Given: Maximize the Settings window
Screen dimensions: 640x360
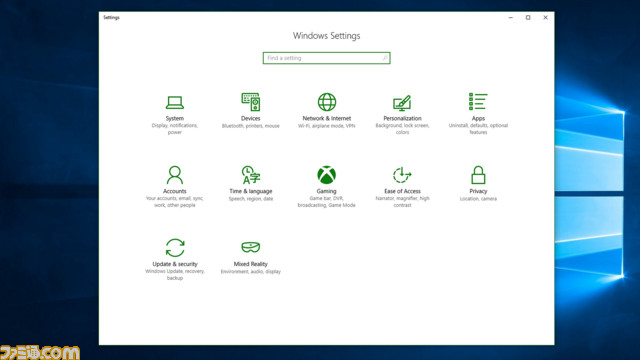Looking at the screenshot, I should pos(528,18).
